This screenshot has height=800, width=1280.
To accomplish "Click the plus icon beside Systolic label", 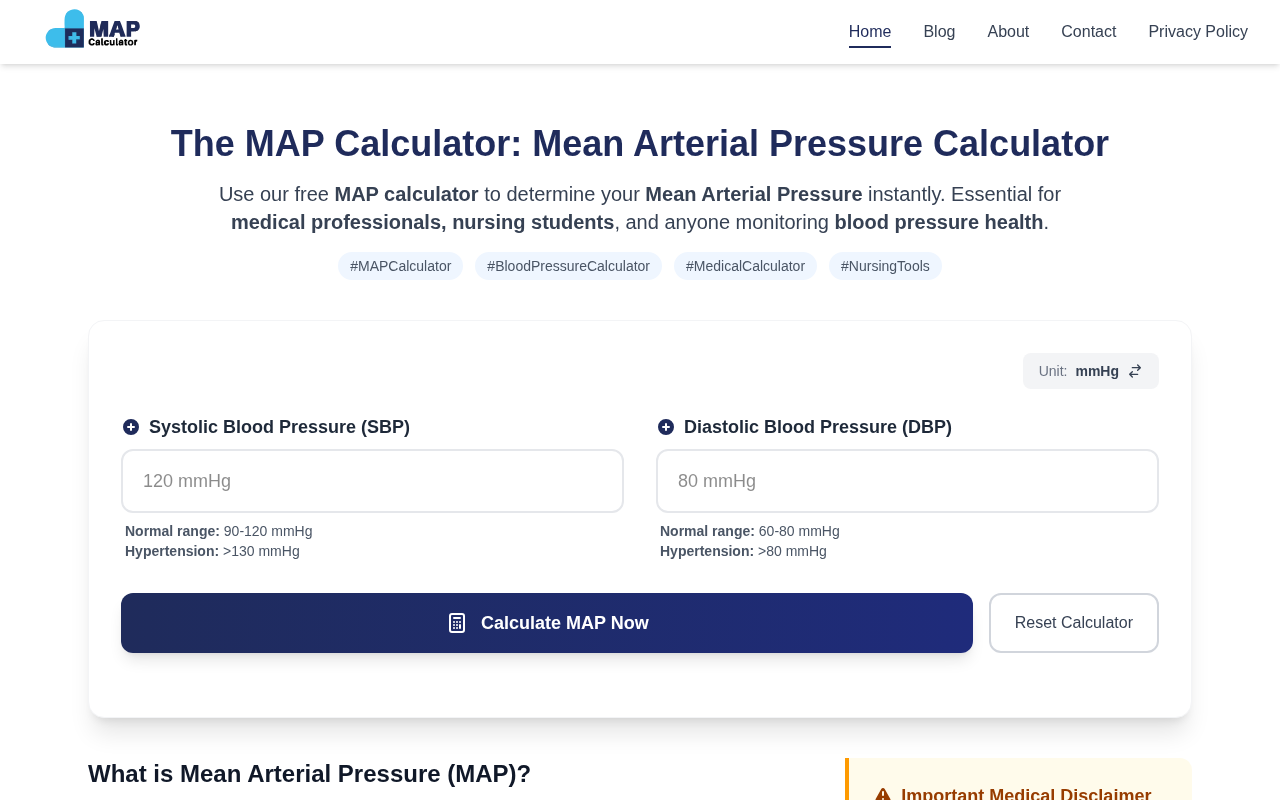I will pos(131,427).
